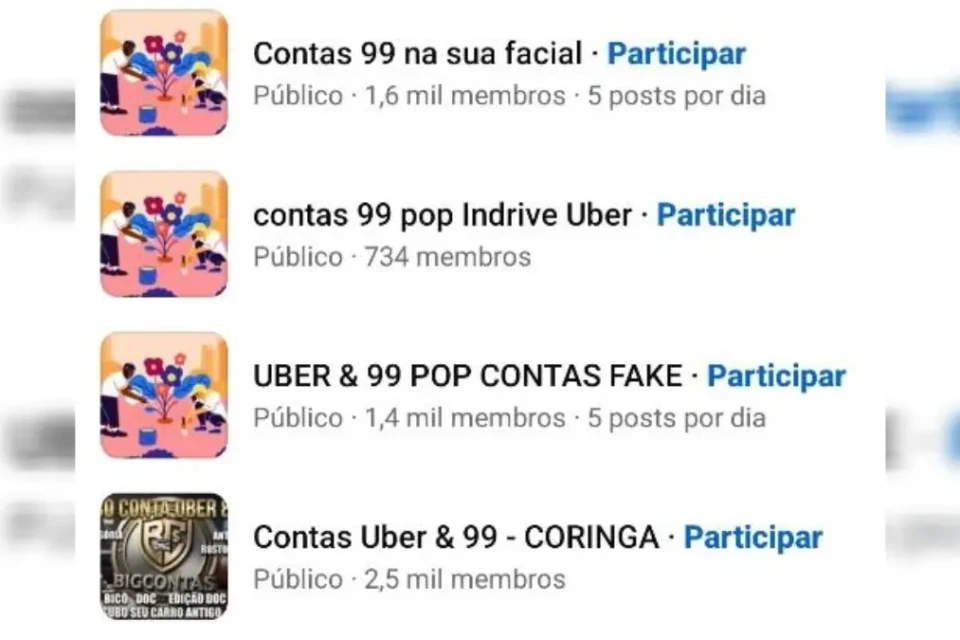
Task: Join 'contas 99 pop Indrive Uber' via Participar
Action: [726, 215]
